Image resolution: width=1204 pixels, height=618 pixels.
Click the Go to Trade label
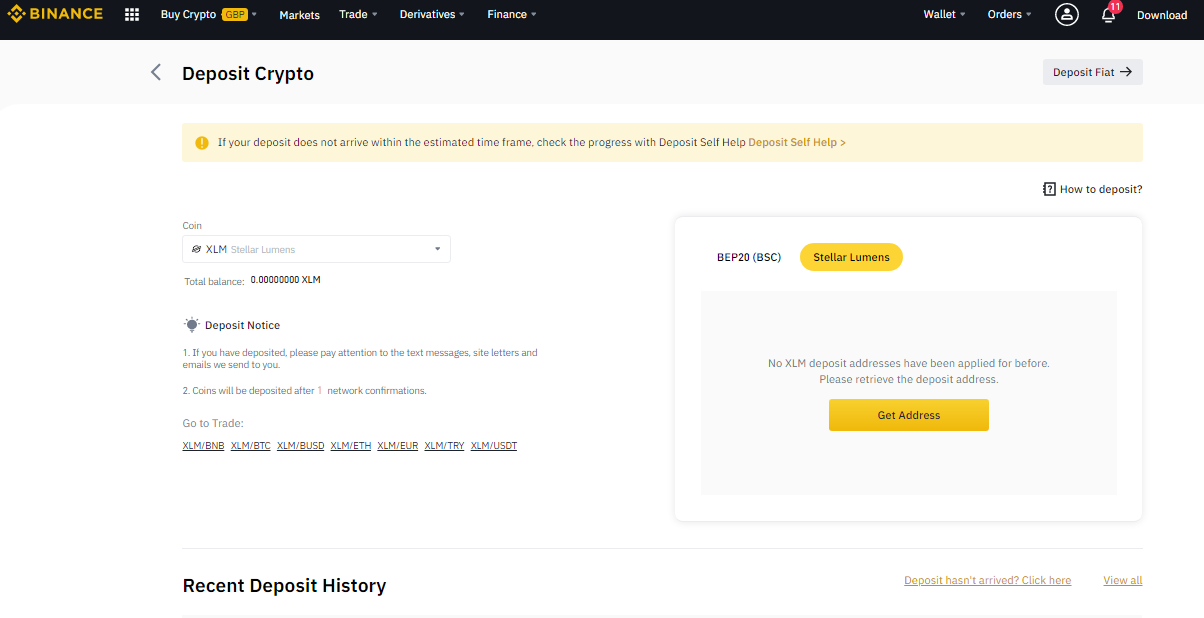click(213, 423)
